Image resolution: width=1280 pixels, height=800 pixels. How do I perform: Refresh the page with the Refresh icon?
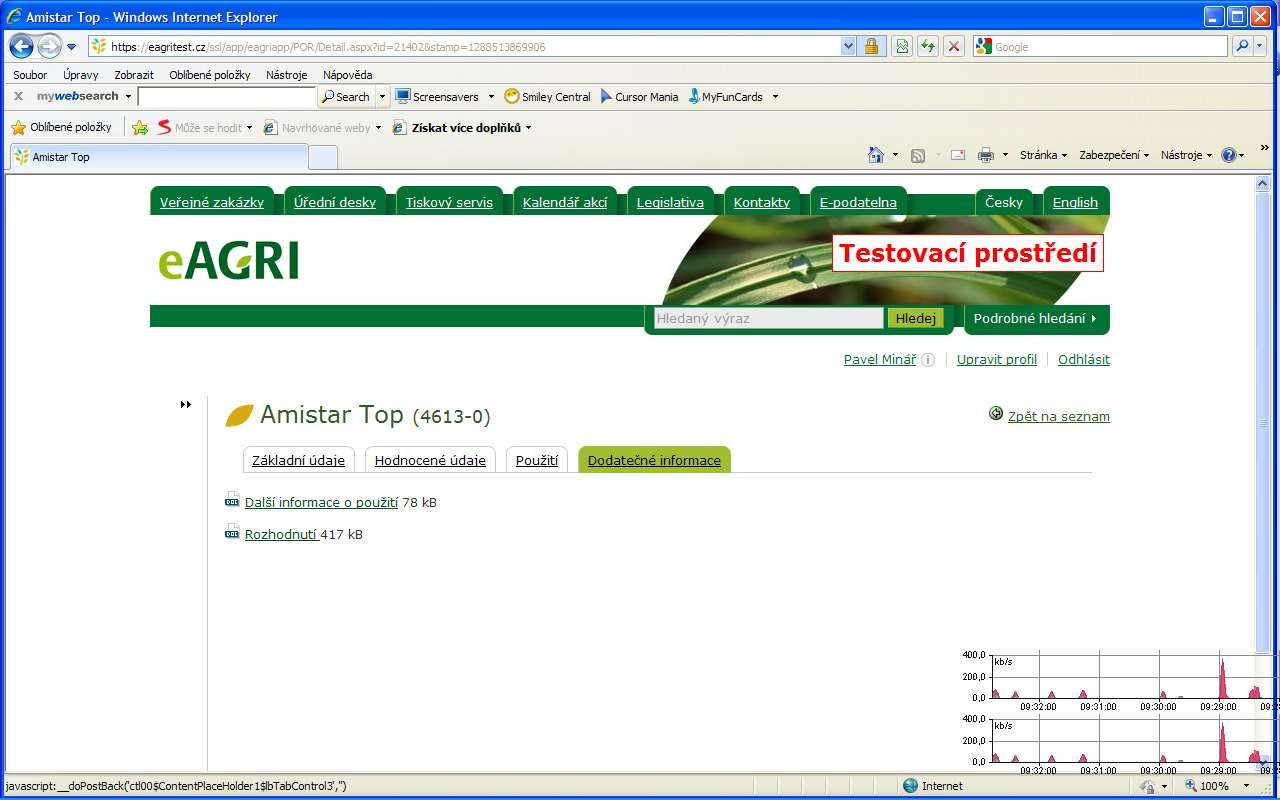coord(928,47)
